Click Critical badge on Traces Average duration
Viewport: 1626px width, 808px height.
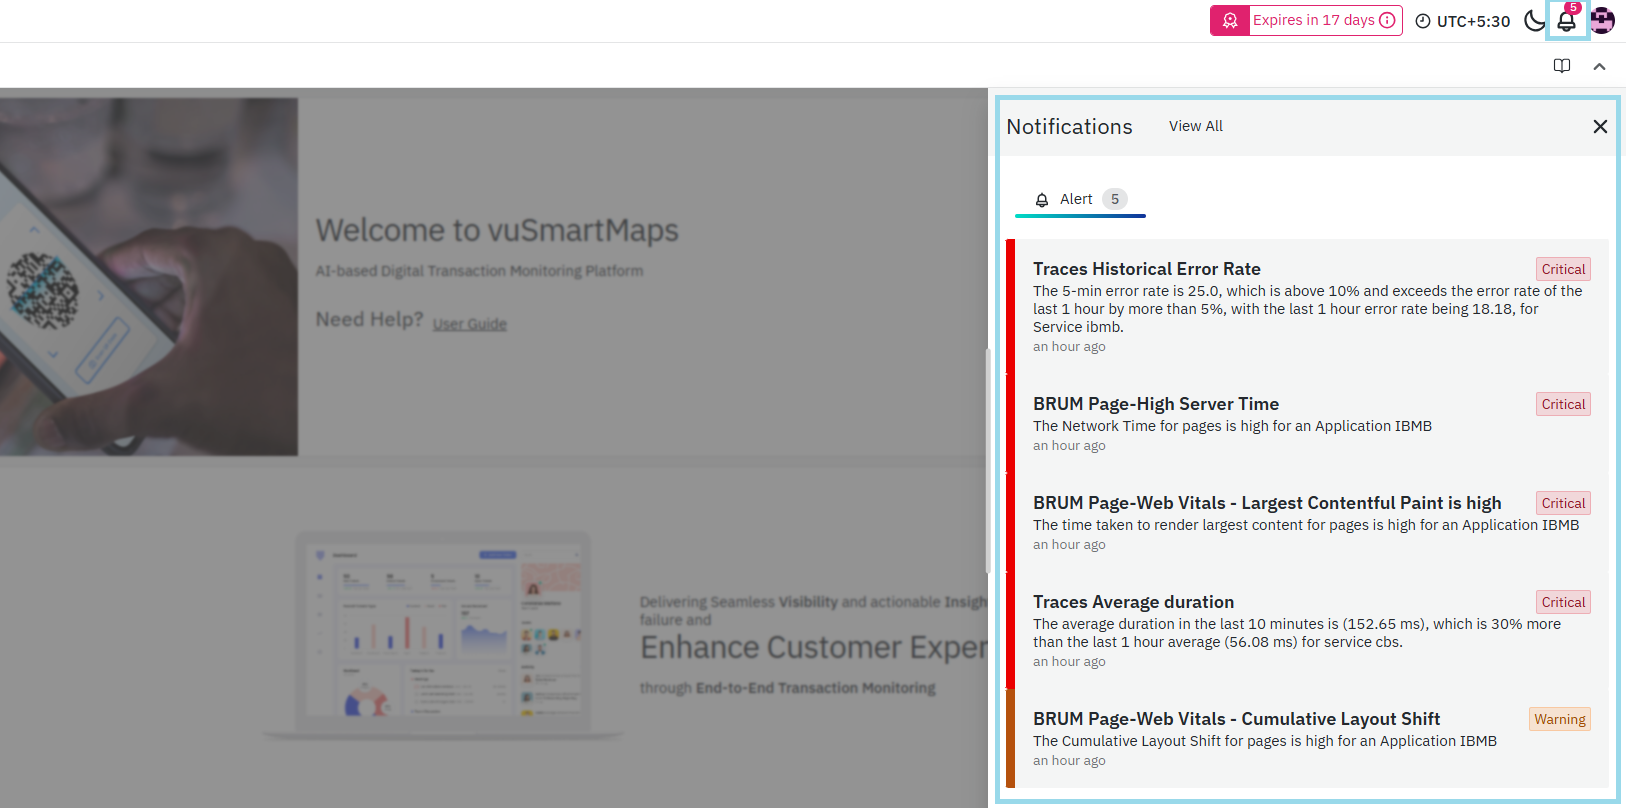point(1562,602)
